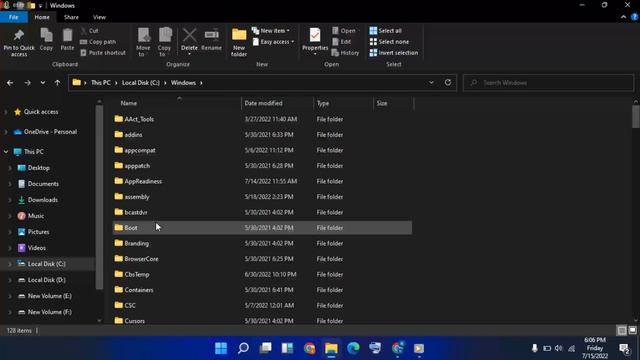Sort by Name column header
The image size is (640, 360).
pyautogui.click(x=129, y=103)
